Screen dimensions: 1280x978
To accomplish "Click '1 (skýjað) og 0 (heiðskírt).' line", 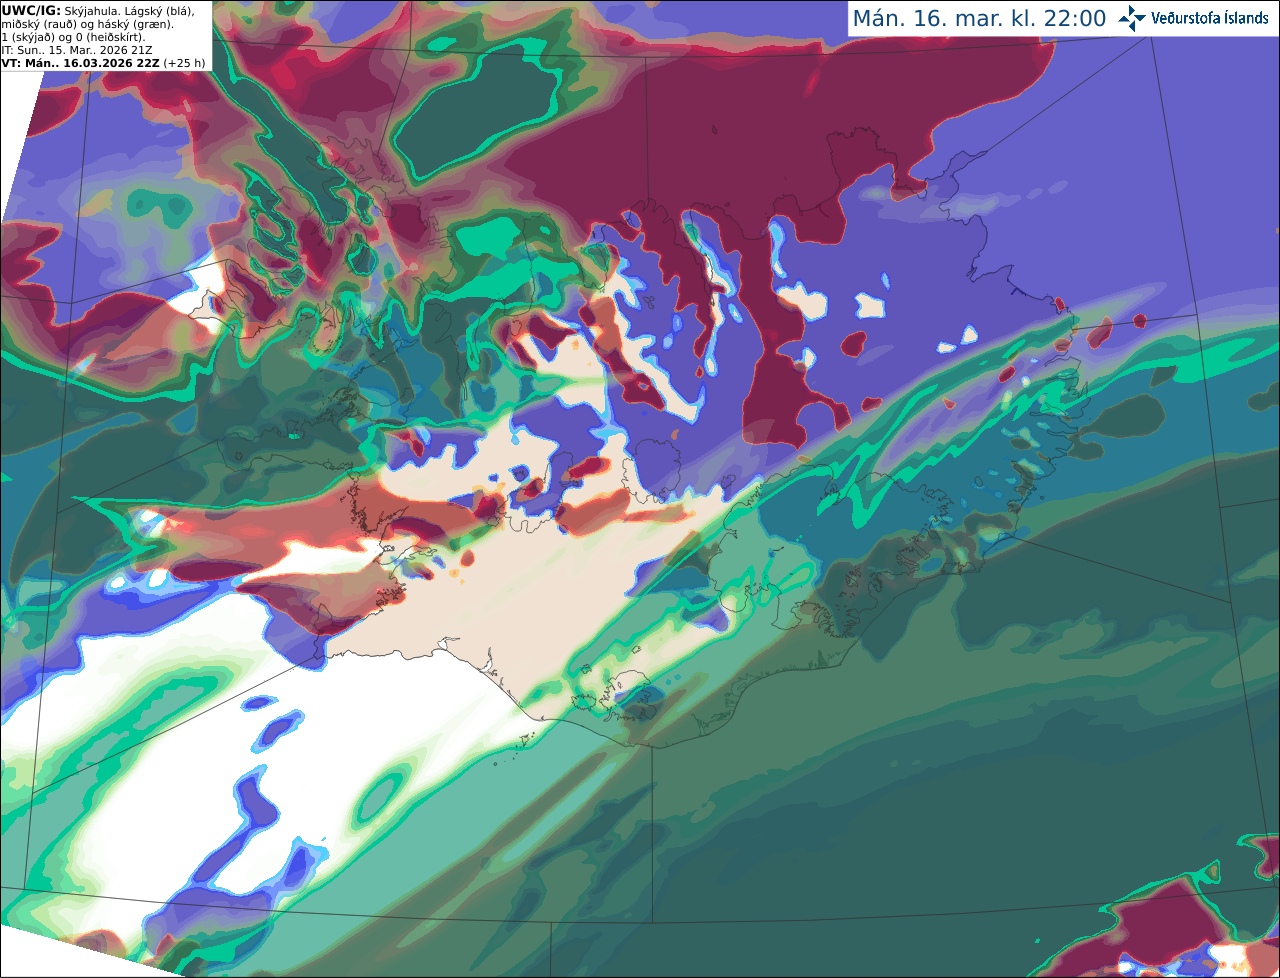I will click(x=73, y=36).
